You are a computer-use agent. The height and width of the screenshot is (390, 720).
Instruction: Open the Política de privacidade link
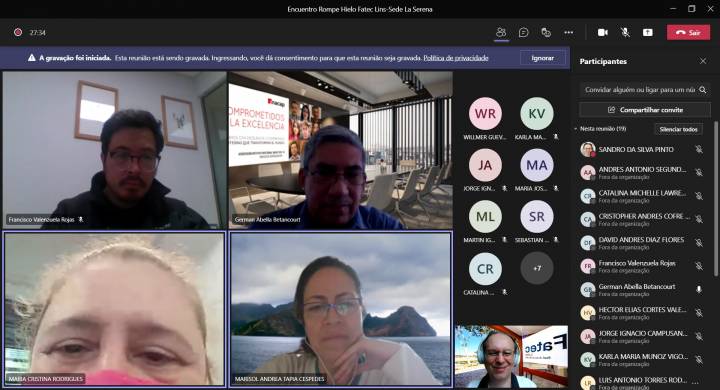(456, 58)
